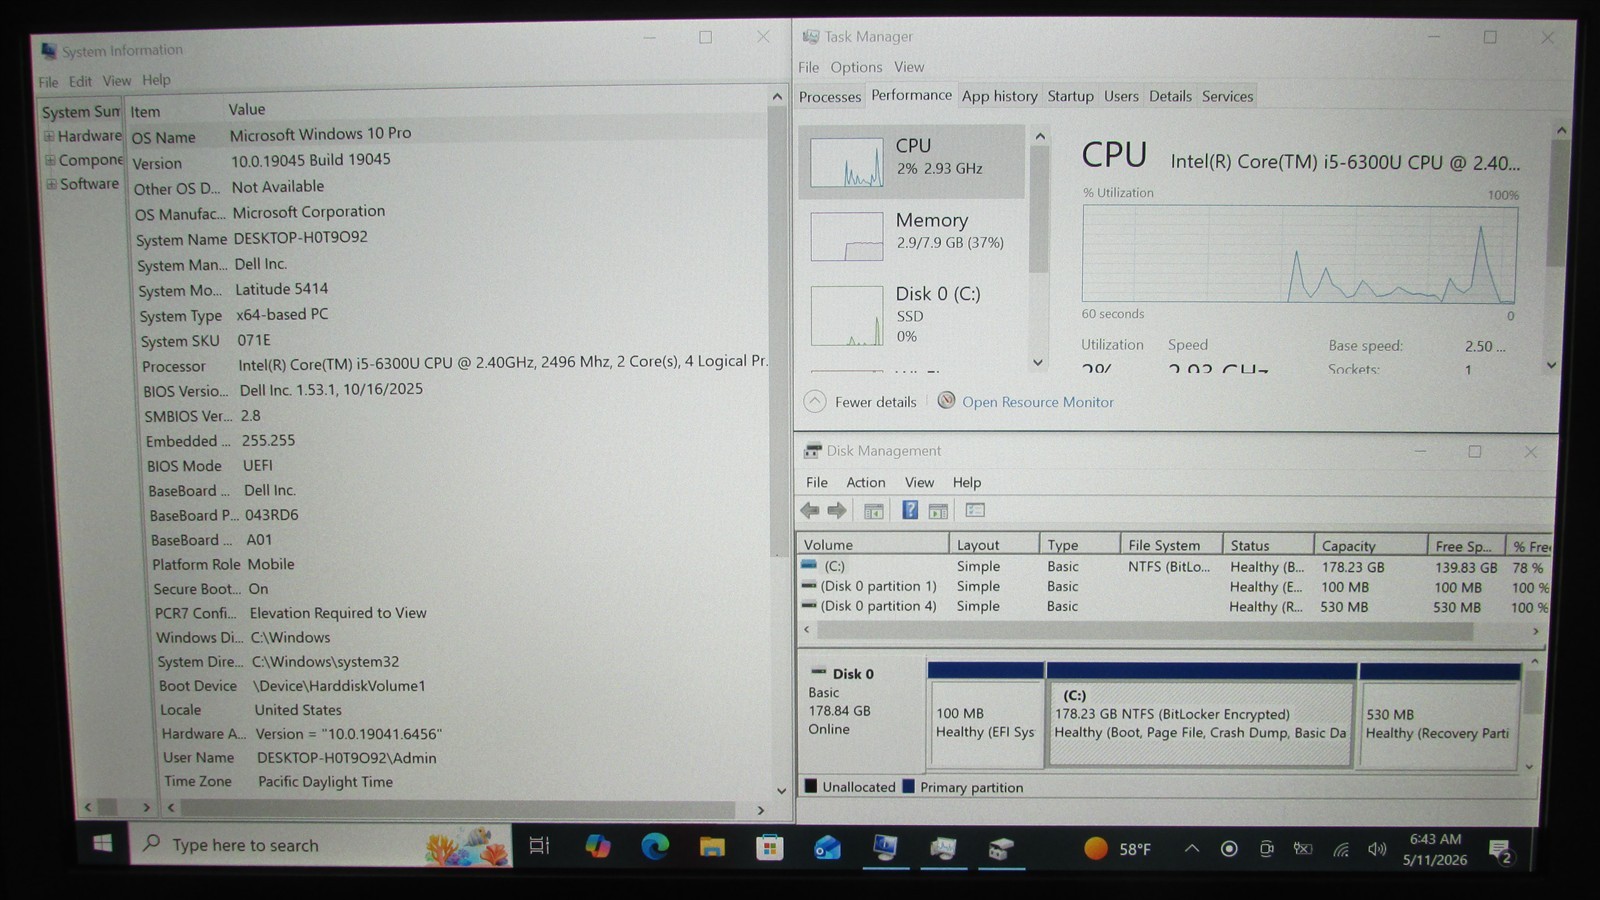Open Outlook from the taskbar
The width and height of the screenshot is (1600, 900).
(827, 849)
